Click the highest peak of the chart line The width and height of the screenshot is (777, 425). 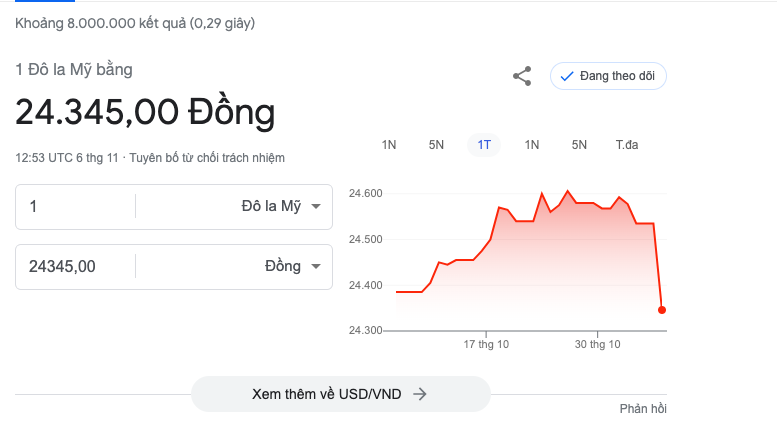click(x=568, y=191)
